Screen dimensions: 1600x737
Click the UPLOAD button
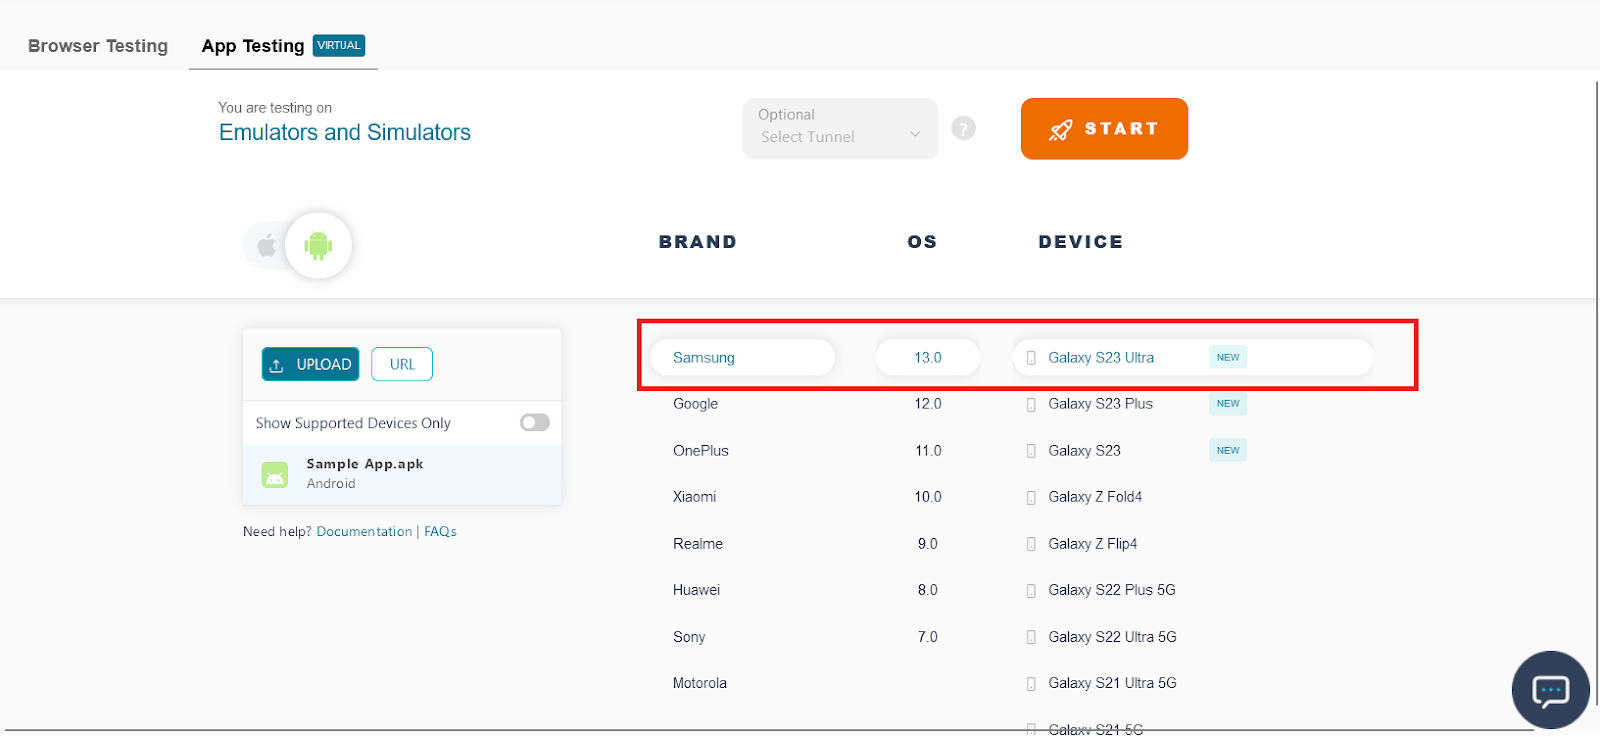pos(311,365)
